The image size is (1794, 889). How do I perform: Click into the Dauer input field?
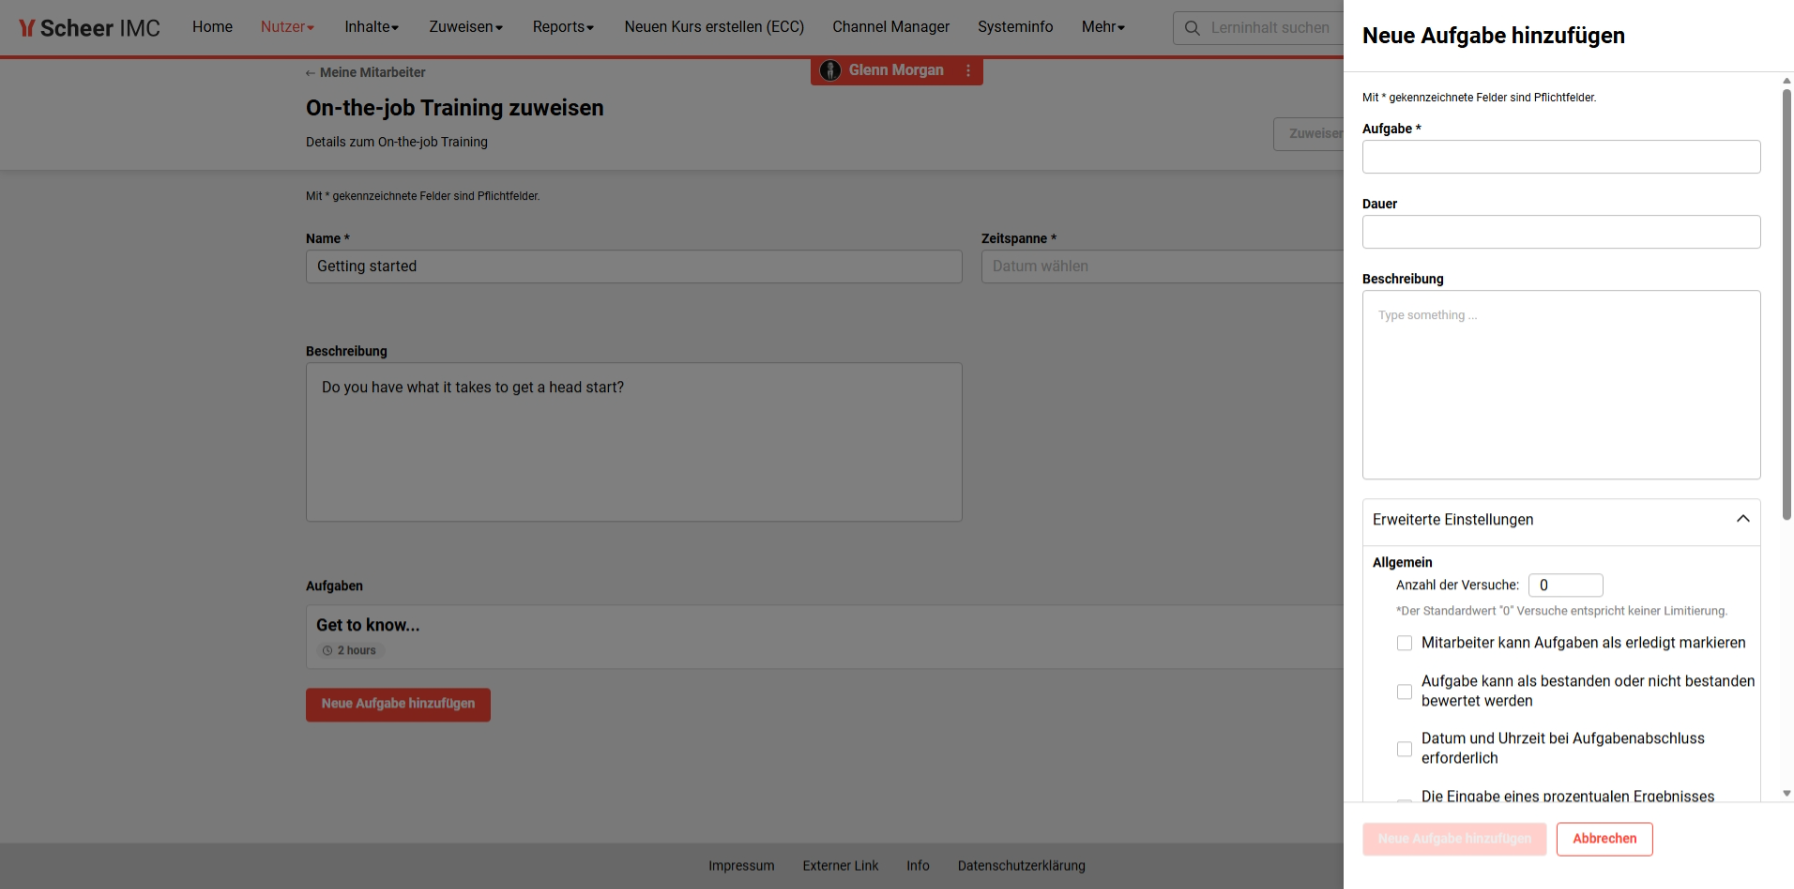[x=1561, y=232]
